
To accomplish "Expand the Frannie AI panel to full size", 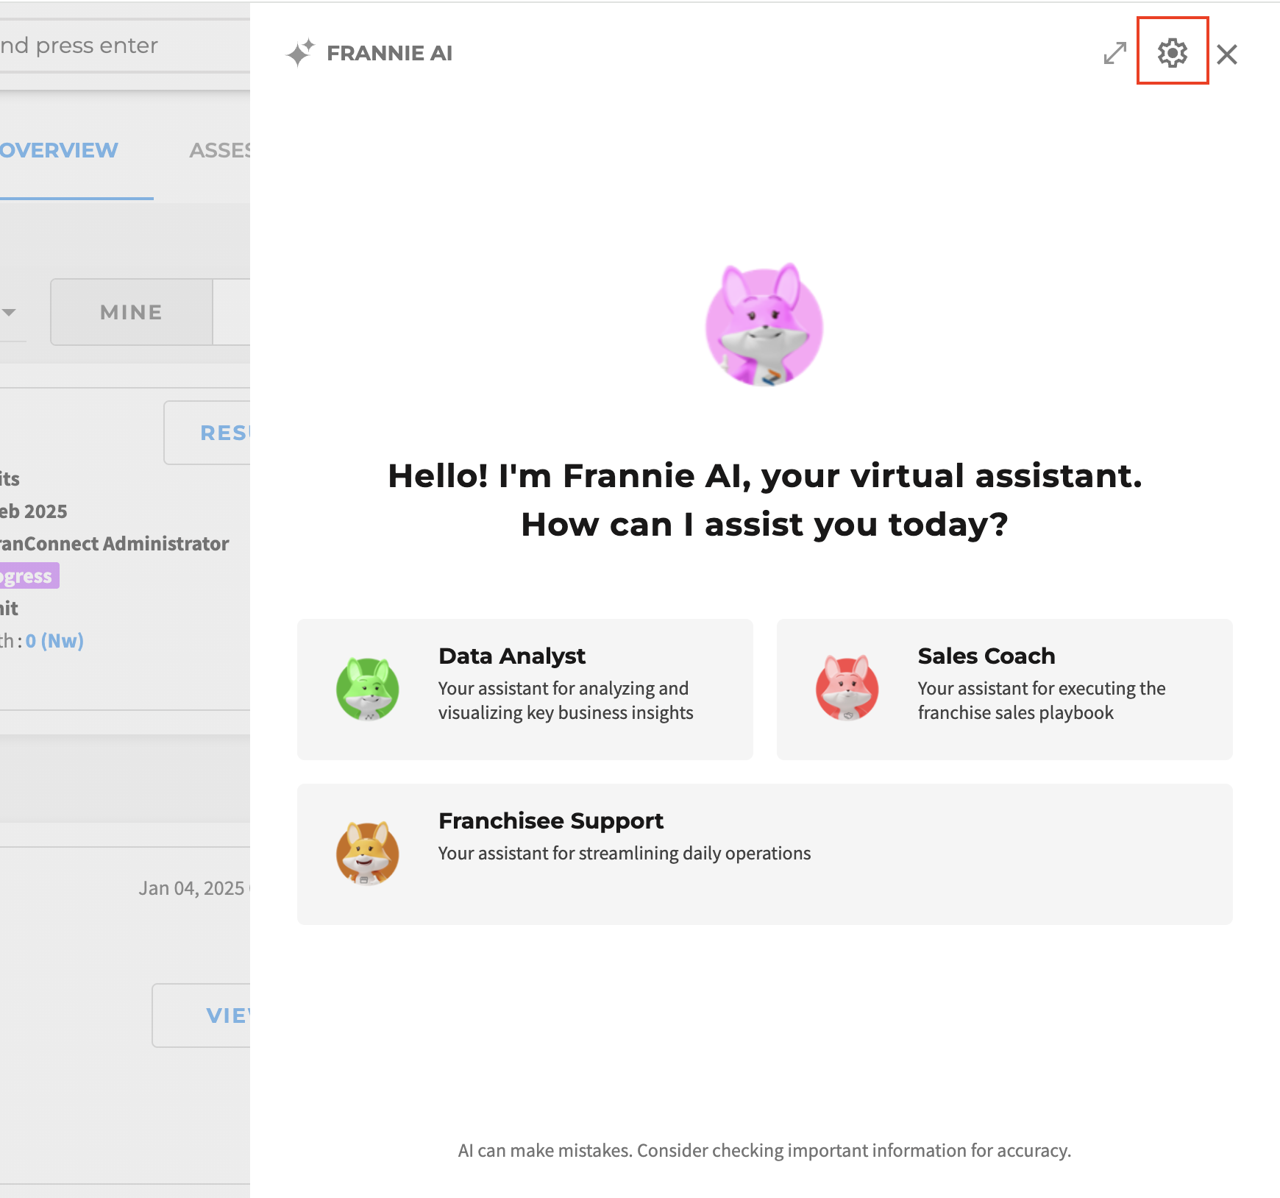I will (1115, 53).
